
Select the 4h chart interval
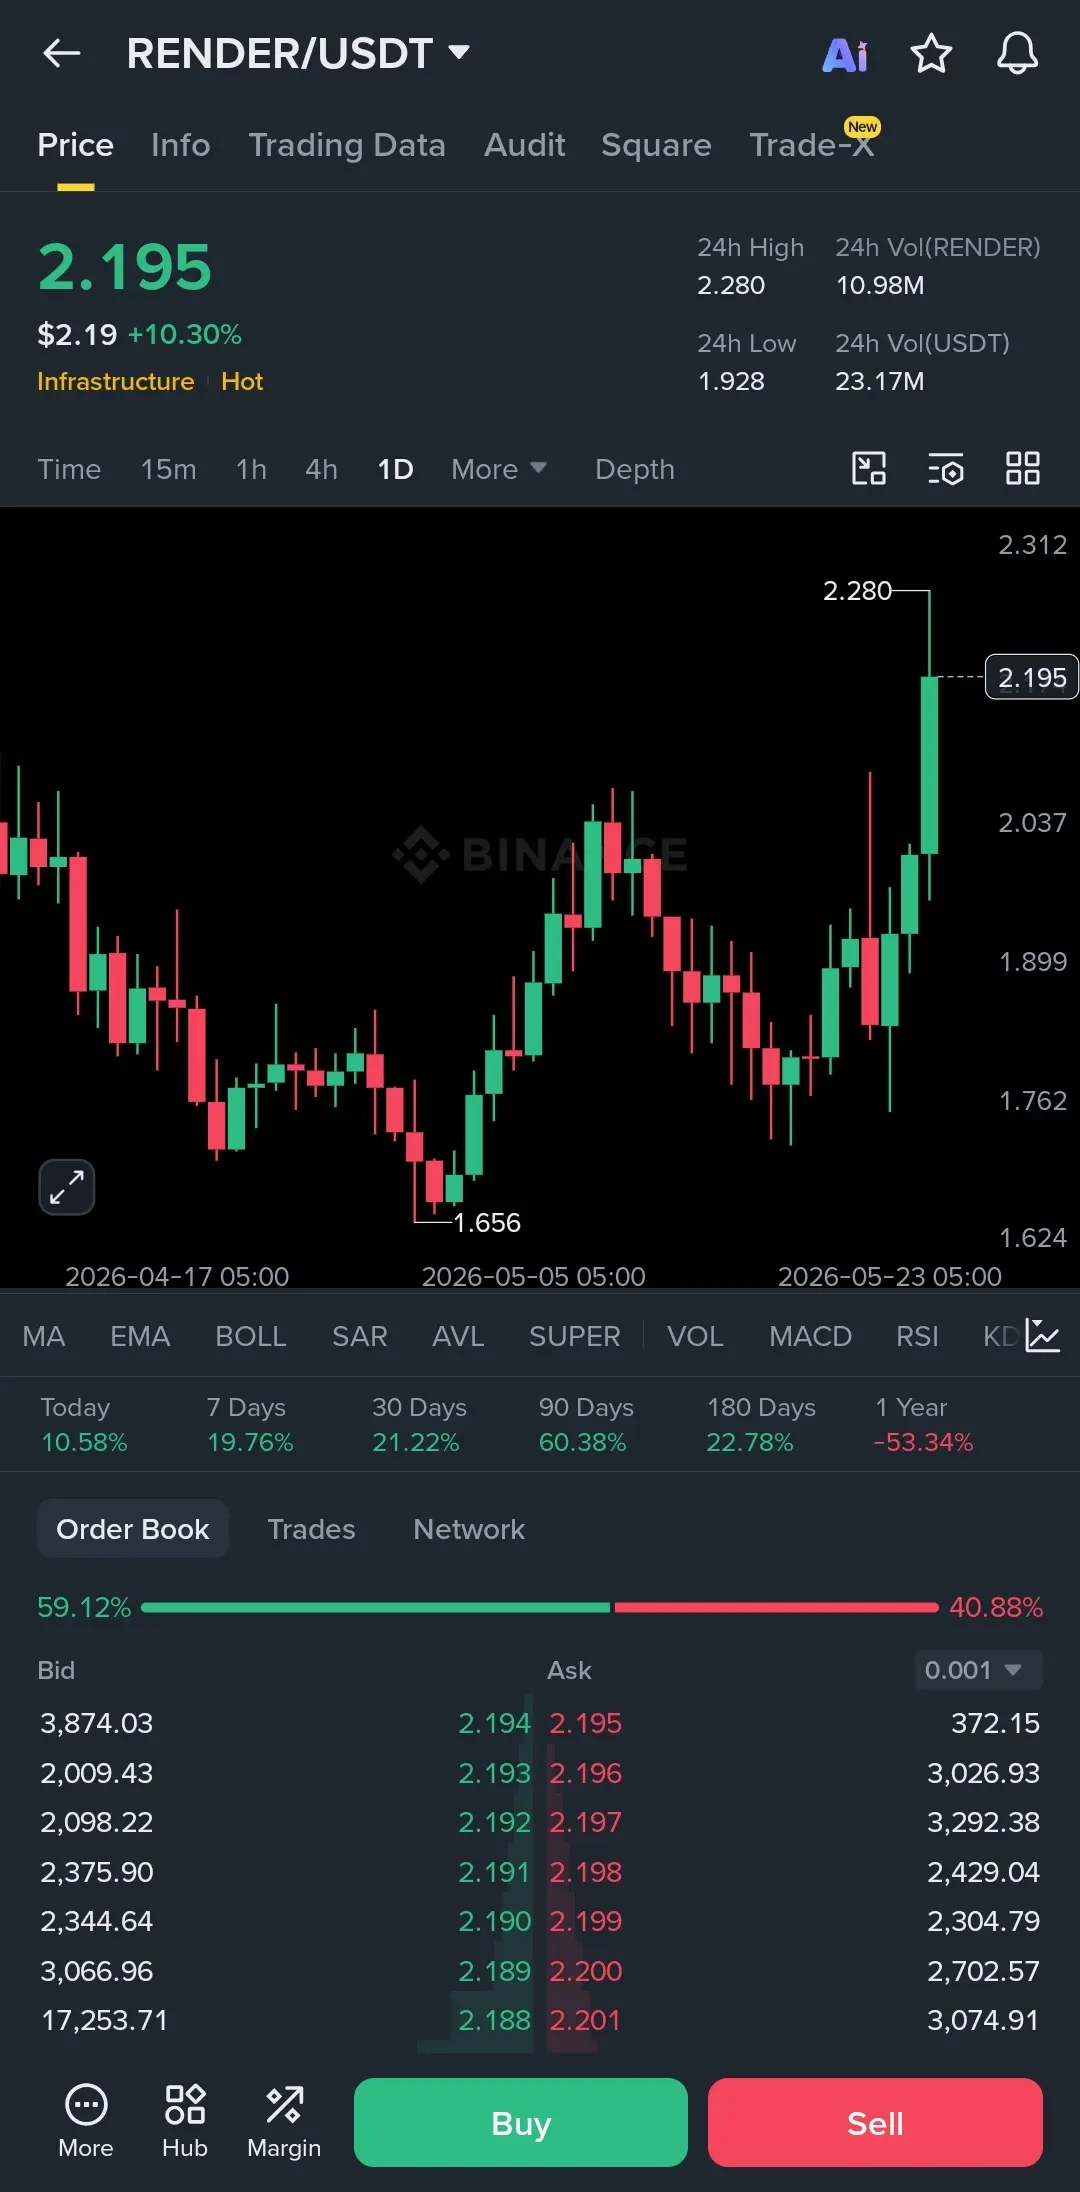[321, 469]
